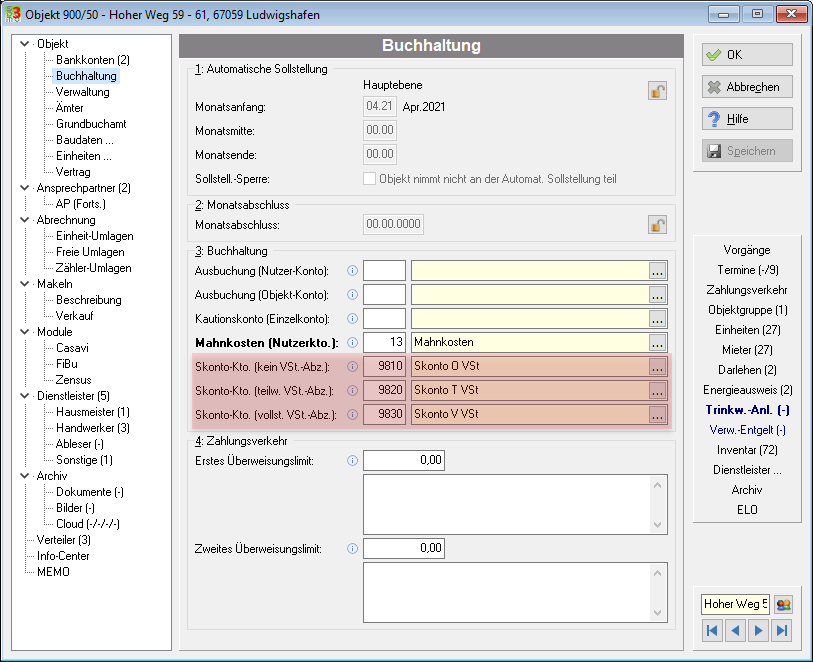813x662 pixels.
Task: Toggle Sollstell.-Sperre checkbox
Action: pos(369,179)
